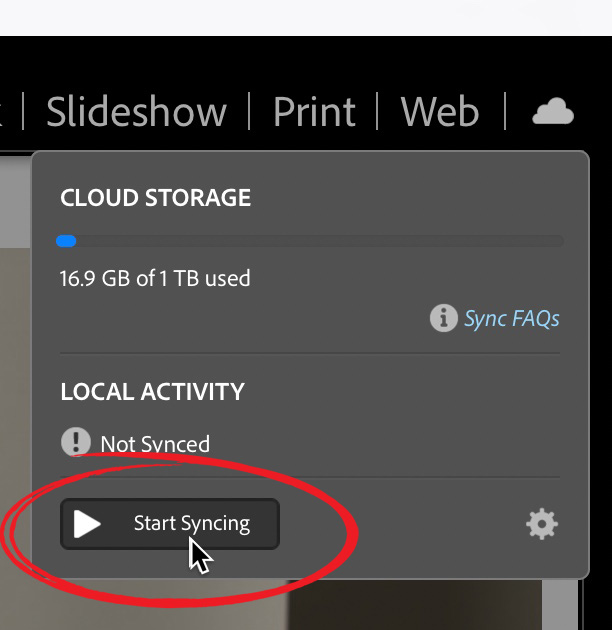Open the Web module
Screen dimensions: 612x630
(440, 111)
